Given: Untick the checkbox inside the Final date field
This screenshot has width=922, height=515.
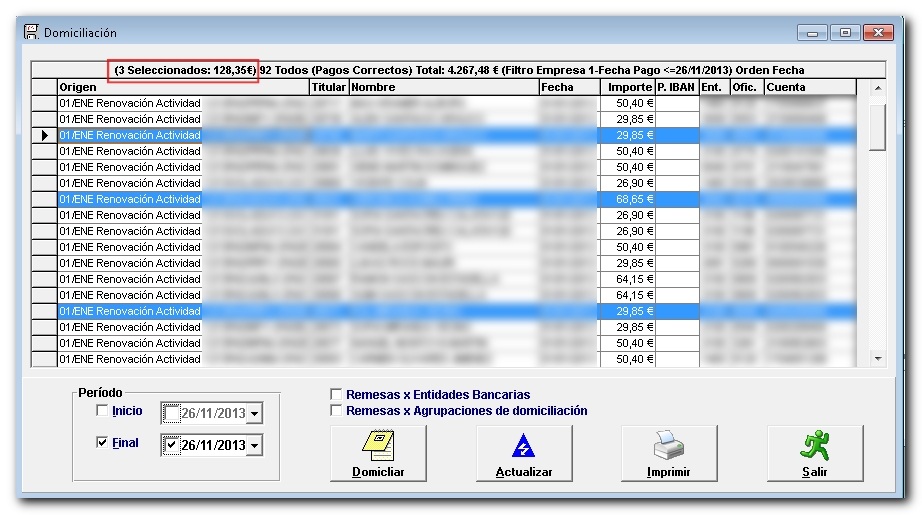Looking at the screenshot, I should point(171,445).
